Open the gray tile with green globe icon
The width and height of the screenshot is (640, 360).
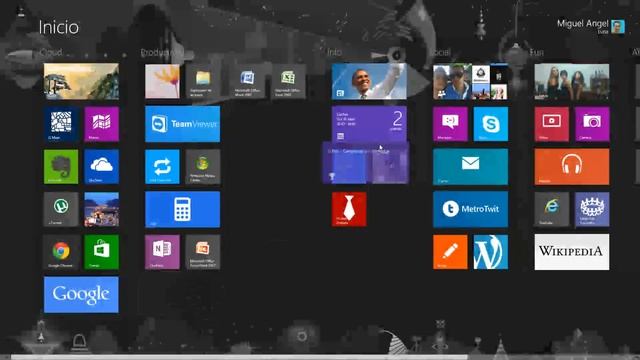203,167
